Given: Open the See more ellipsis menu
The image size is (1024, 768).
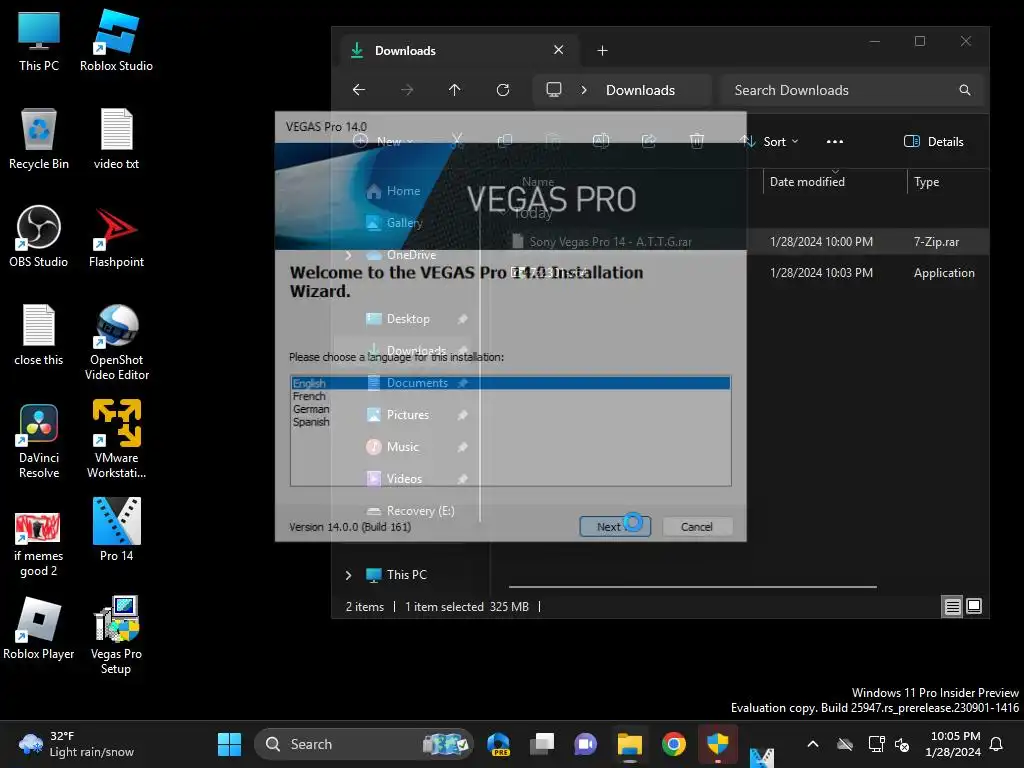Looking at the screenshot, I should 834,141.
